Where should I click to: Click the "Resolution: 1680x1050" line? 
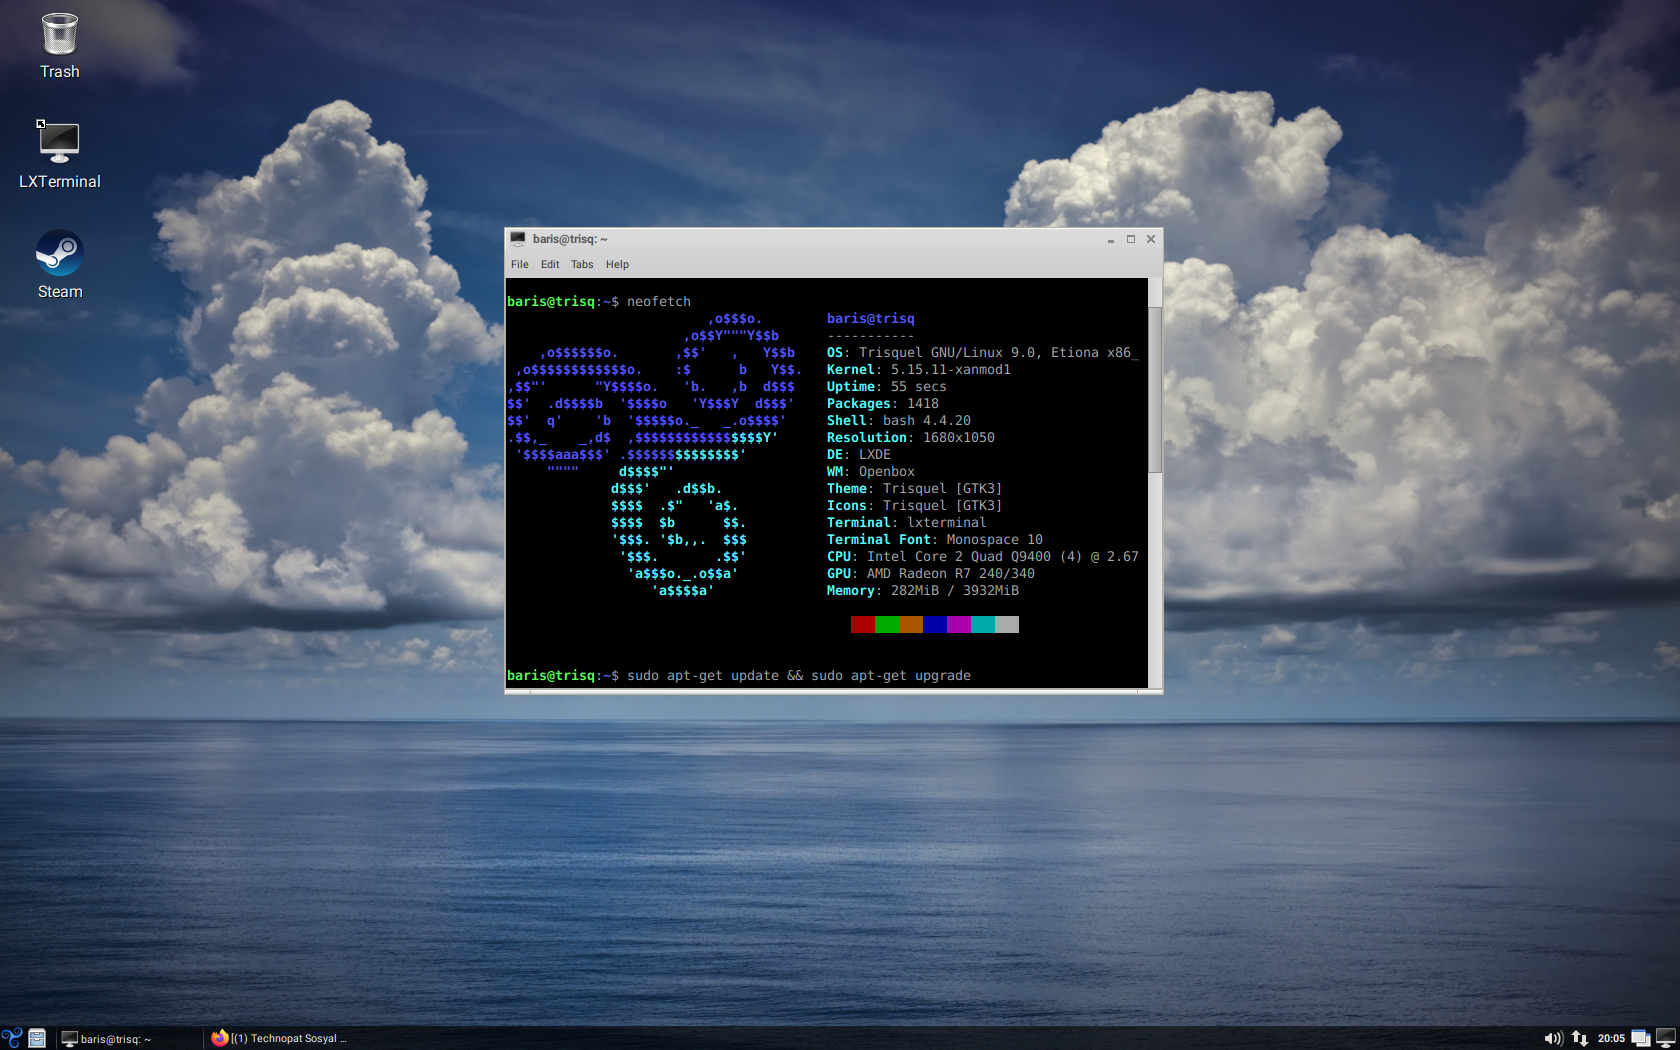point(911,438)
